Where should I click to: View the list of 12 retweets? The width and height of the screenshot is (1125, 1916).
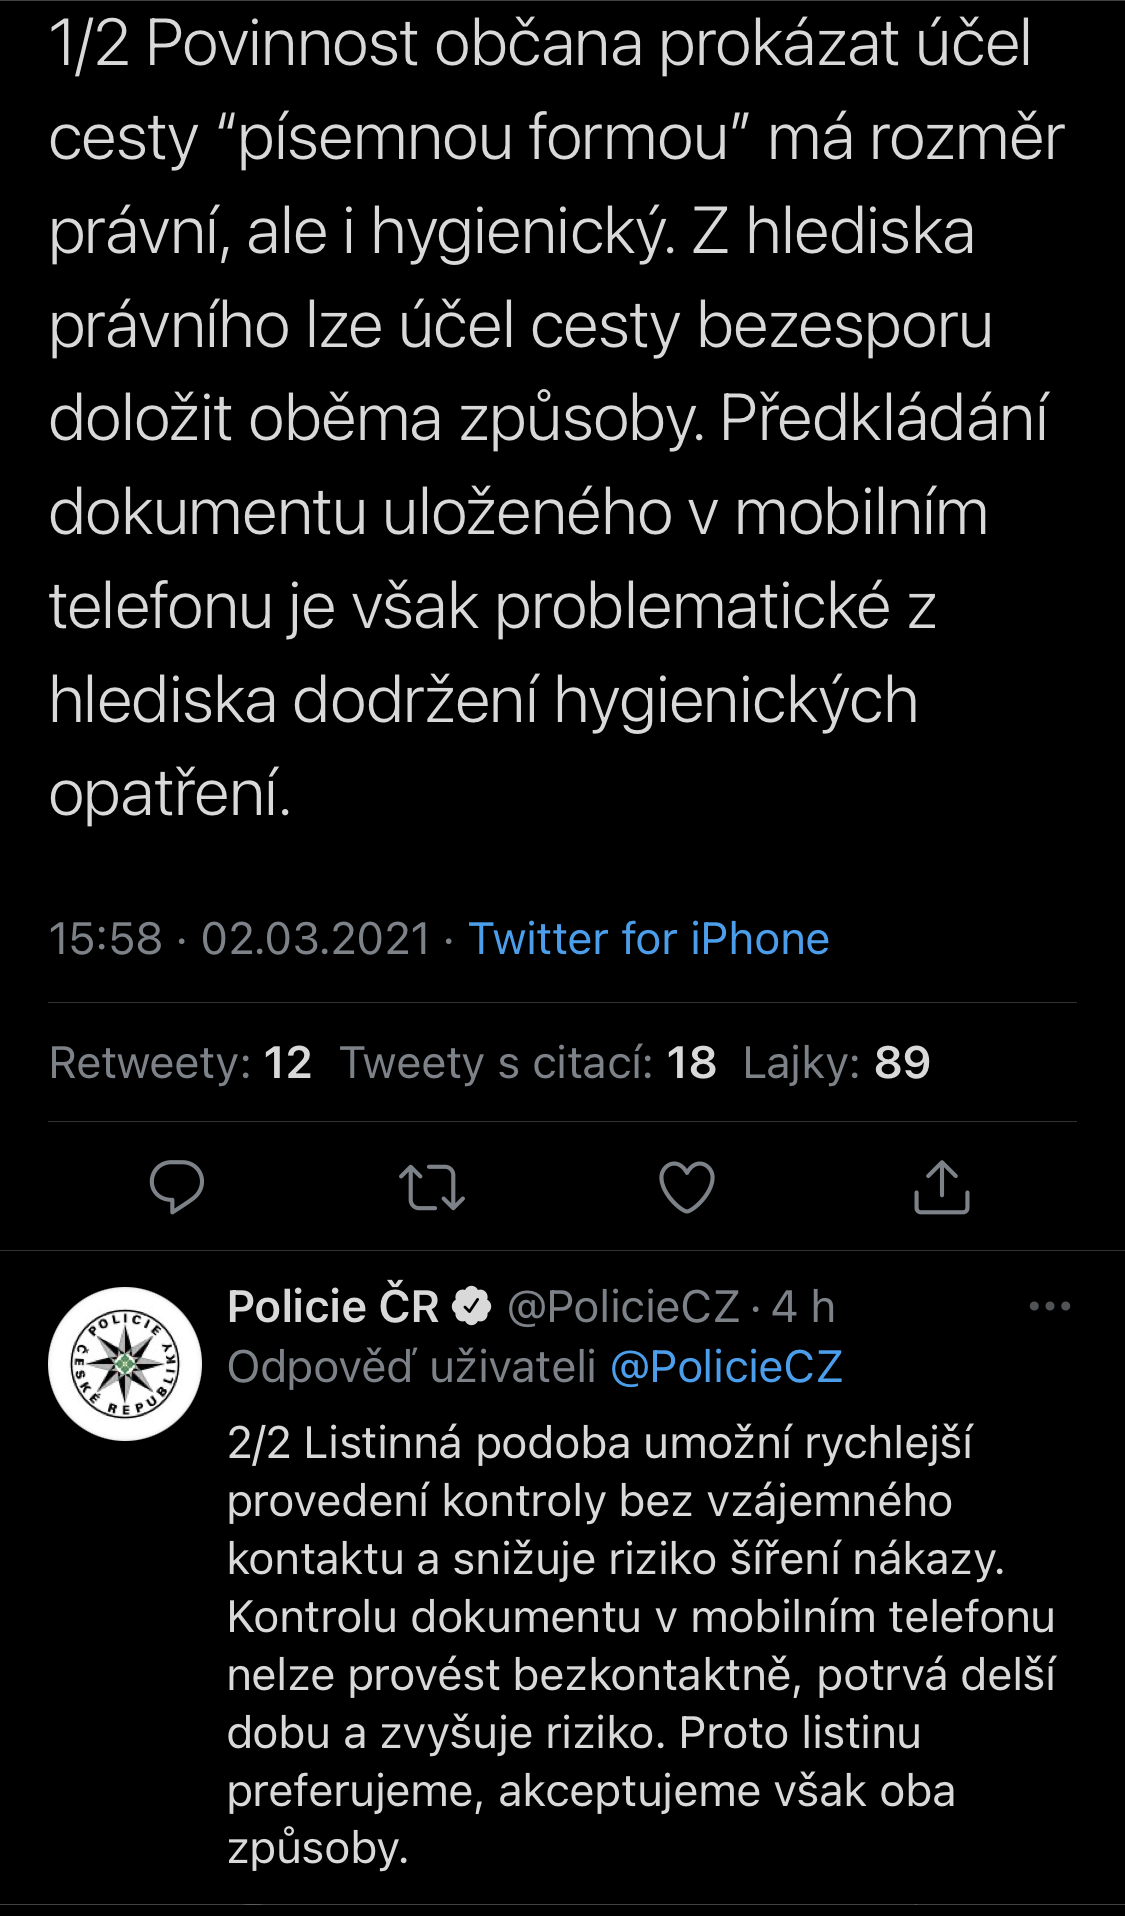pos(181,1063)
